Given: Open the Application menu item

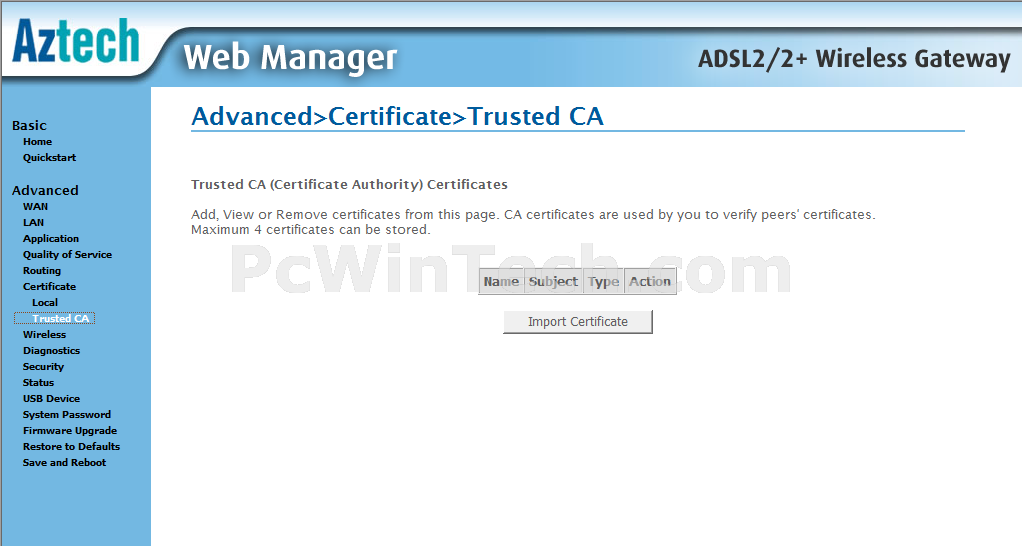Looking at the screenshot, I should click(x=51, y=238).
